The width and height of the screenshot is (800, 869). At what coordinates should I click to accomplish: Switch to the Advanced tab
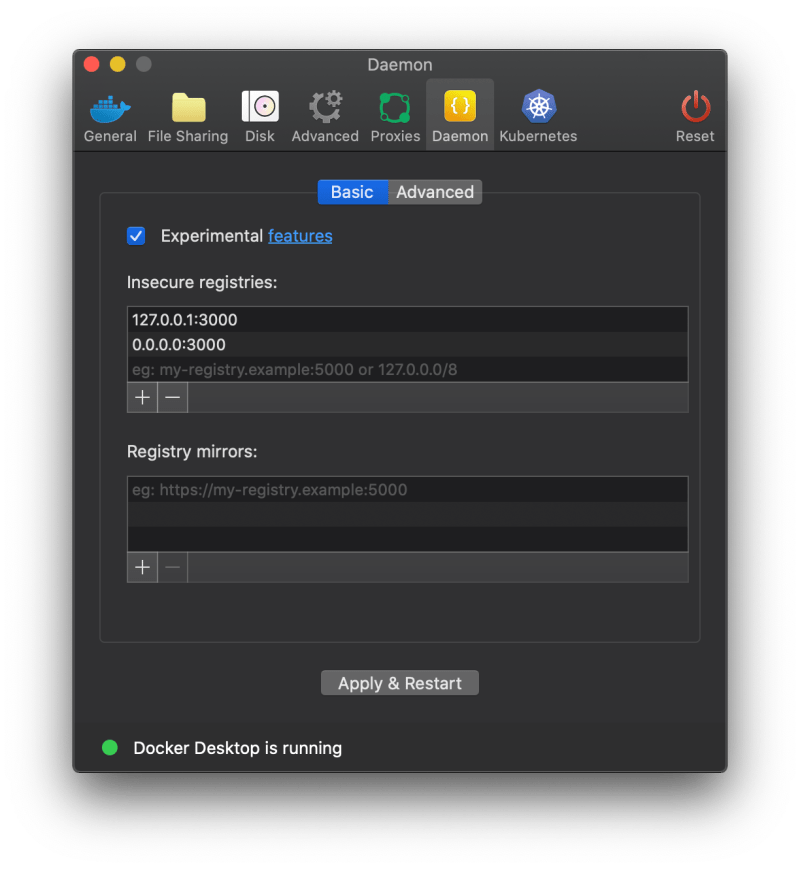(434, 192)
